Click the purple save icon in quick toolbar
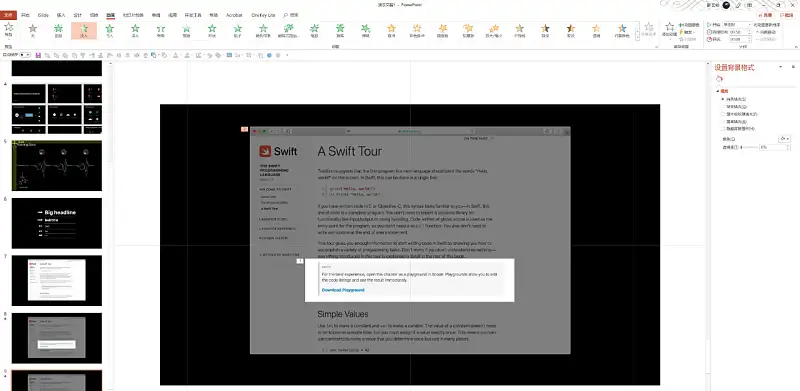 coord(38,55)
